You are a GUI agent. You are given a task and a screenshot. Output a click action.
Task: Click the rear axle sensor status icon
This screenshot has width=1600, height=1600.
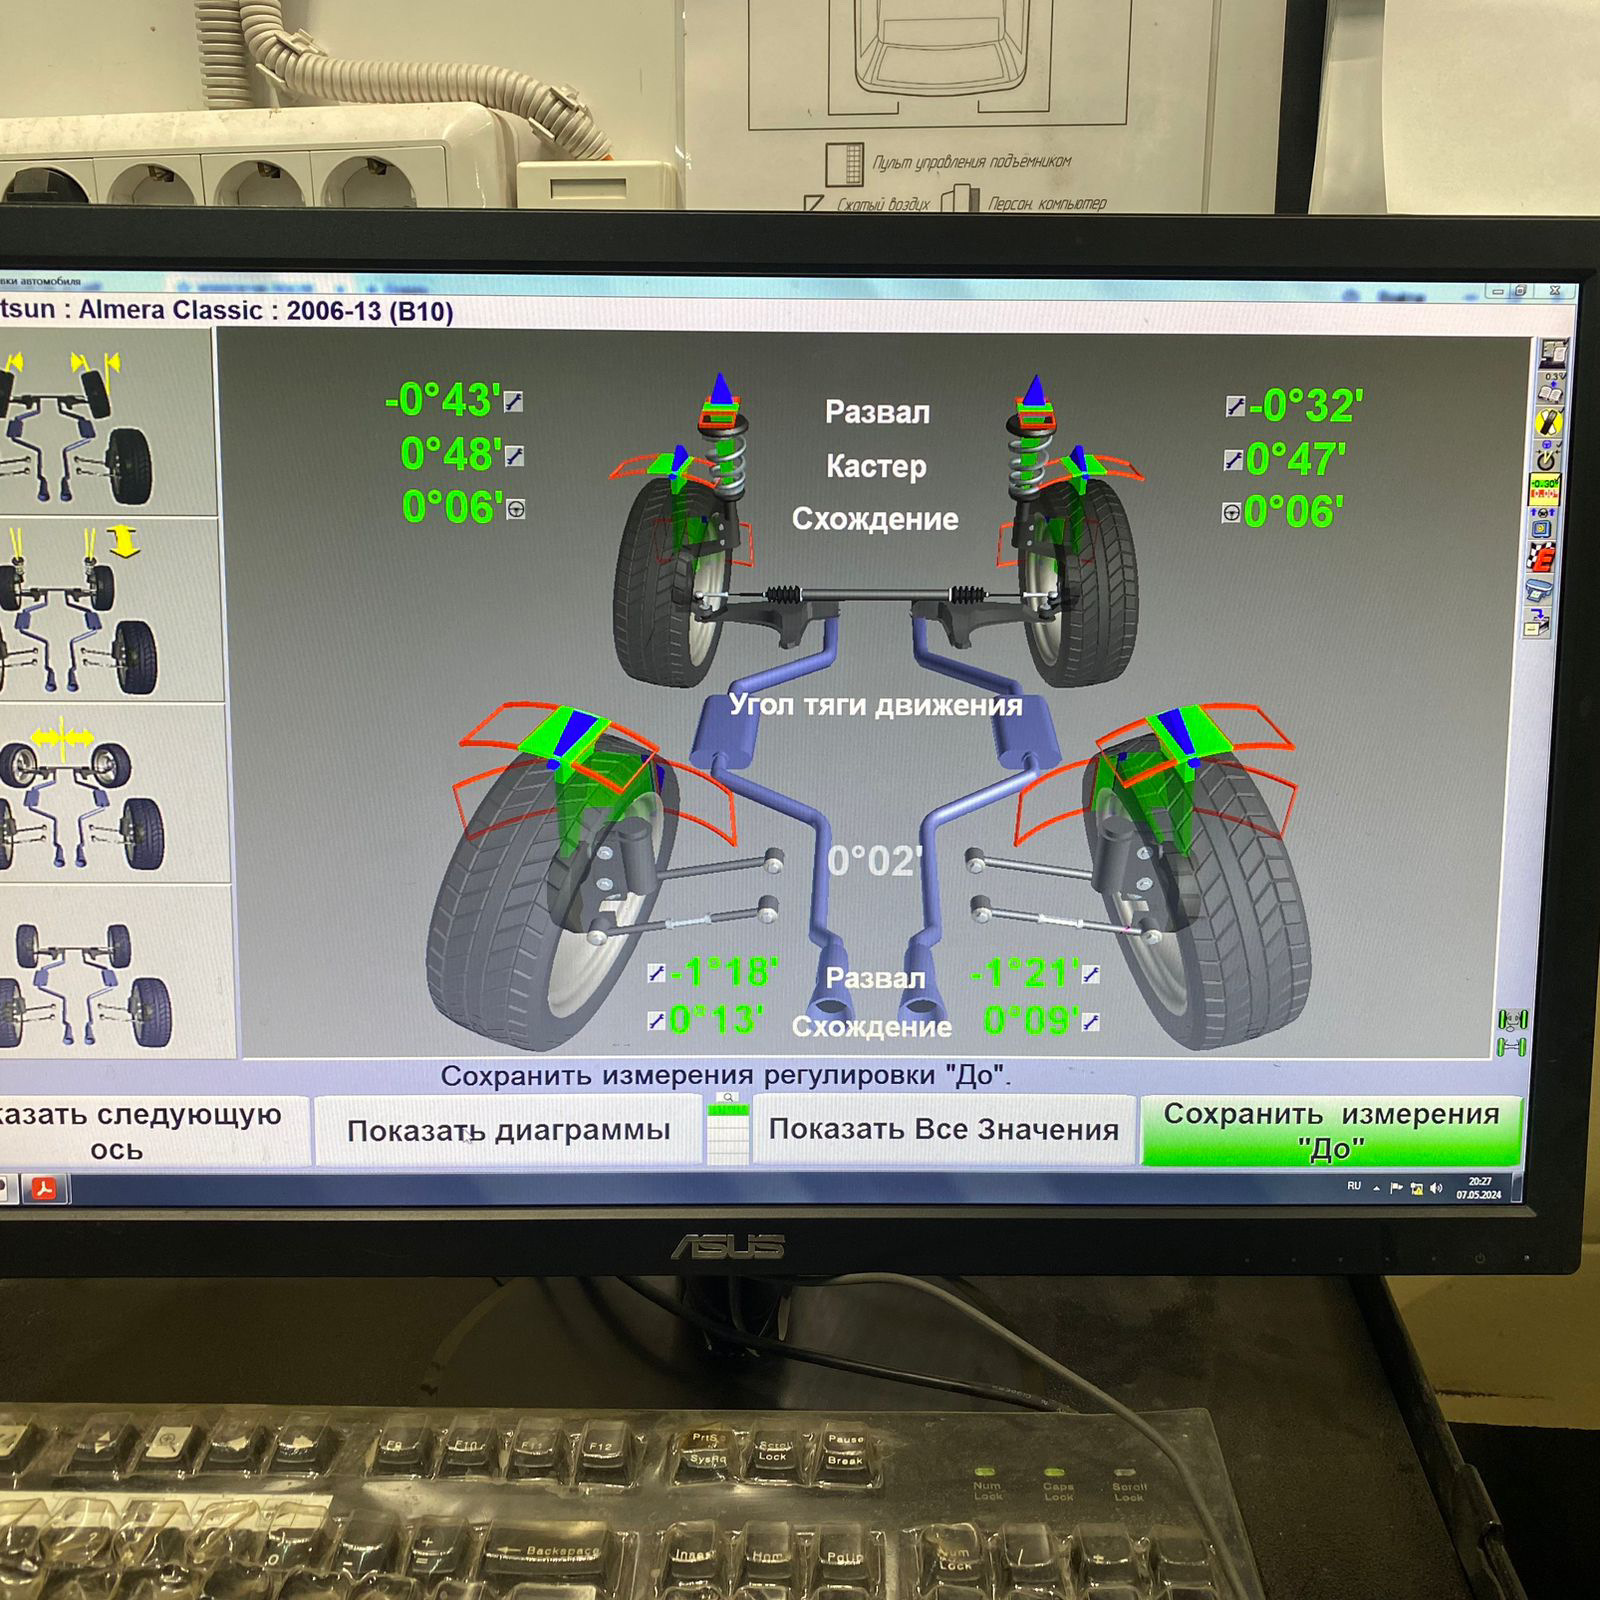point(1512,1046)
